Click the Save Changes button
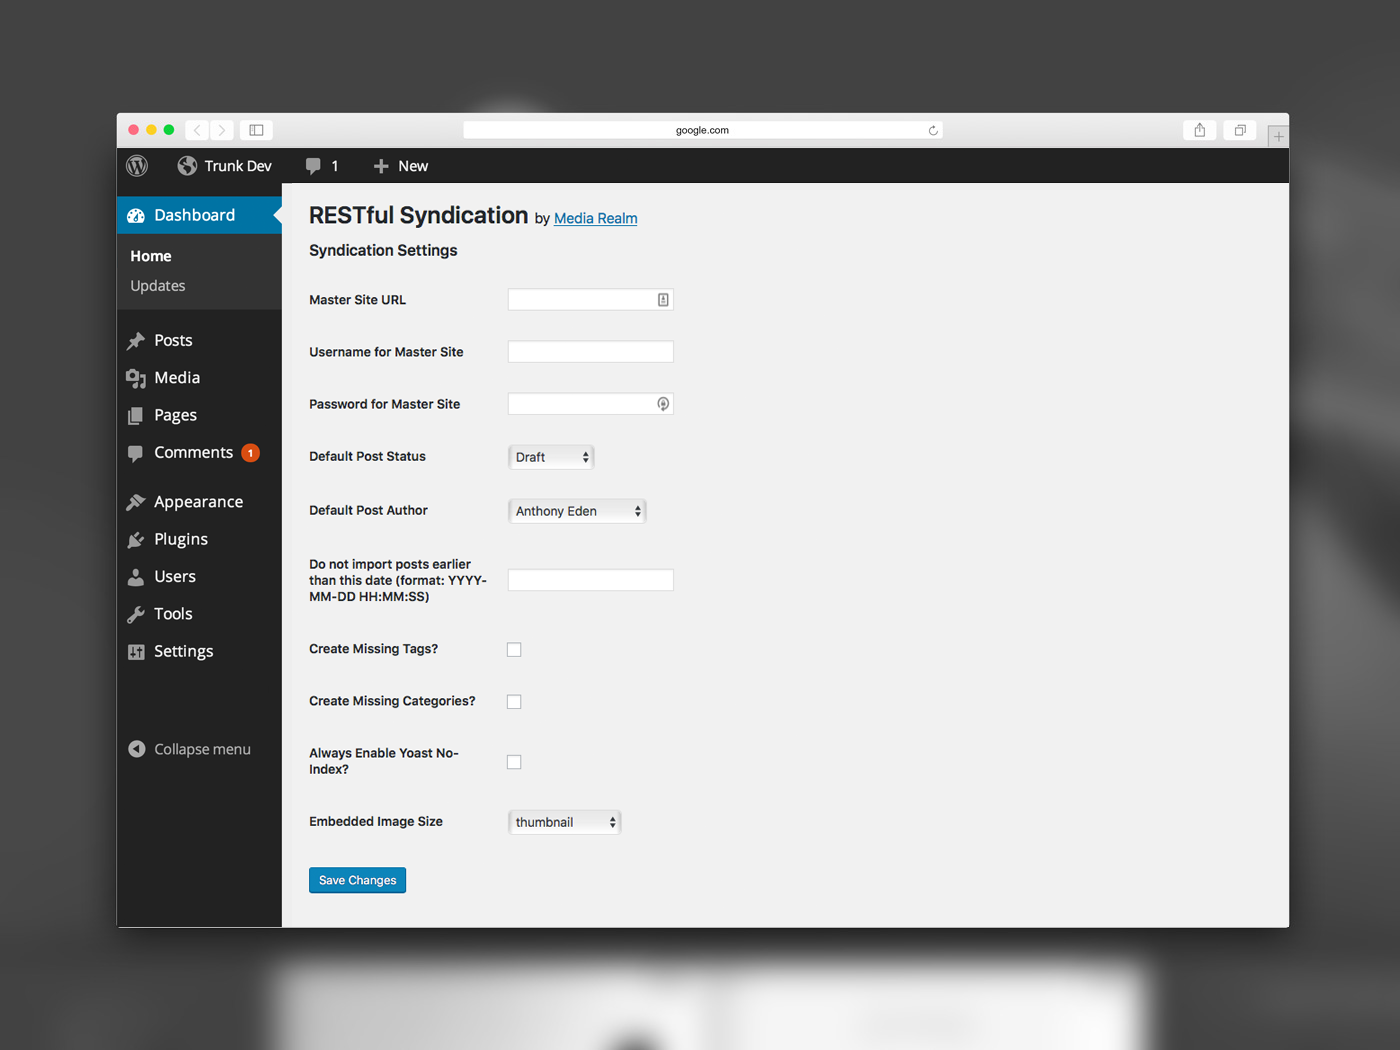This screenshot has width=1400, height=1050. [x=357, y=880]
